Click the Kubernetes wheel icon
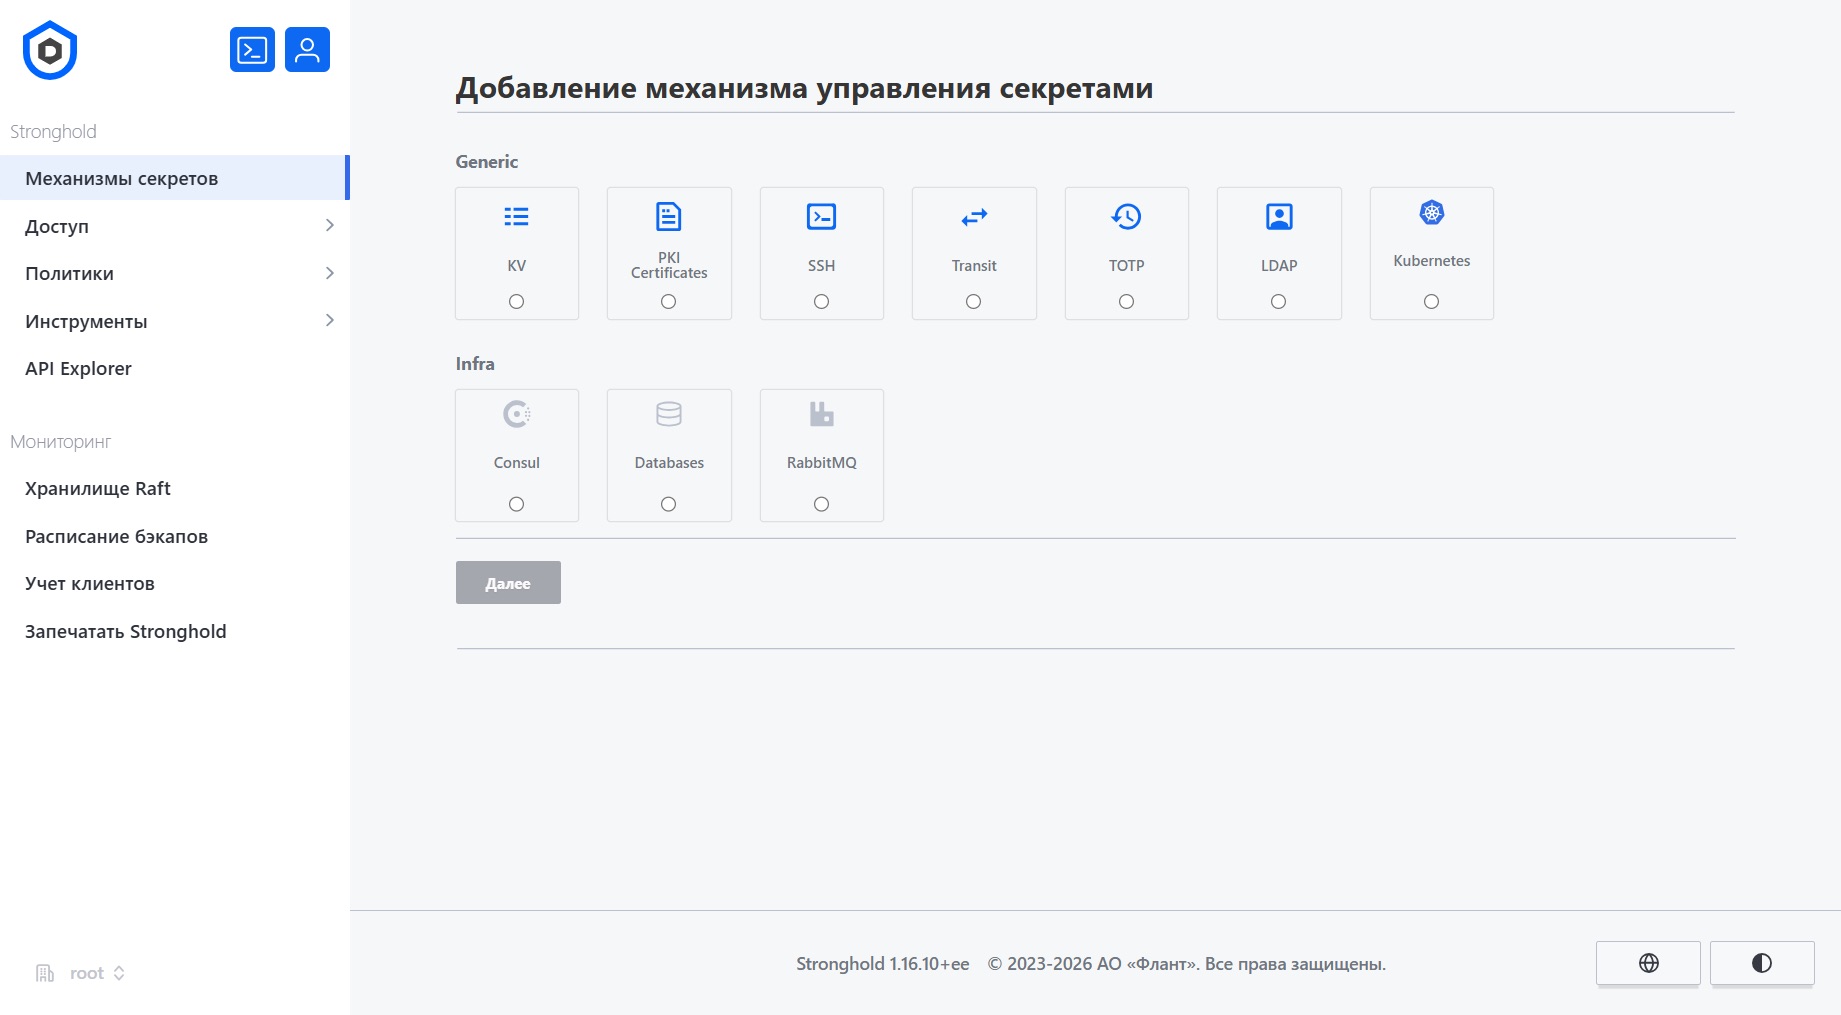This screenshot has width=1841, height=1015. click(1432, 212)
